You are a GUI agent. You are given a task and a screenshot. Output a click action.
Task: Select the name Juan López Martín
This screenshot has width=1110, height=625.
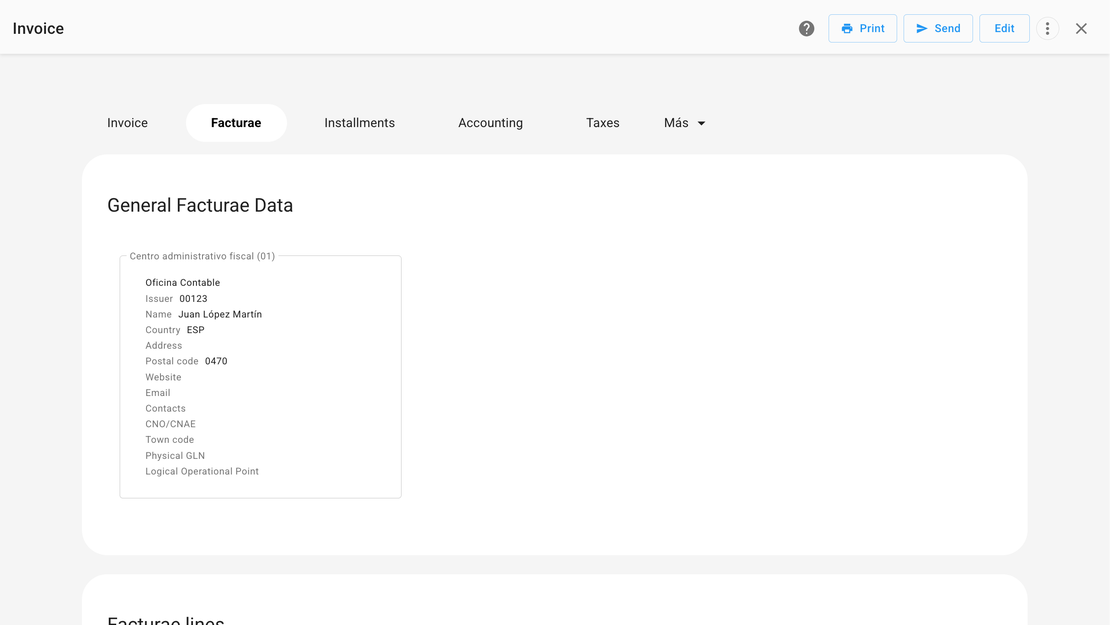coord(220,314)
